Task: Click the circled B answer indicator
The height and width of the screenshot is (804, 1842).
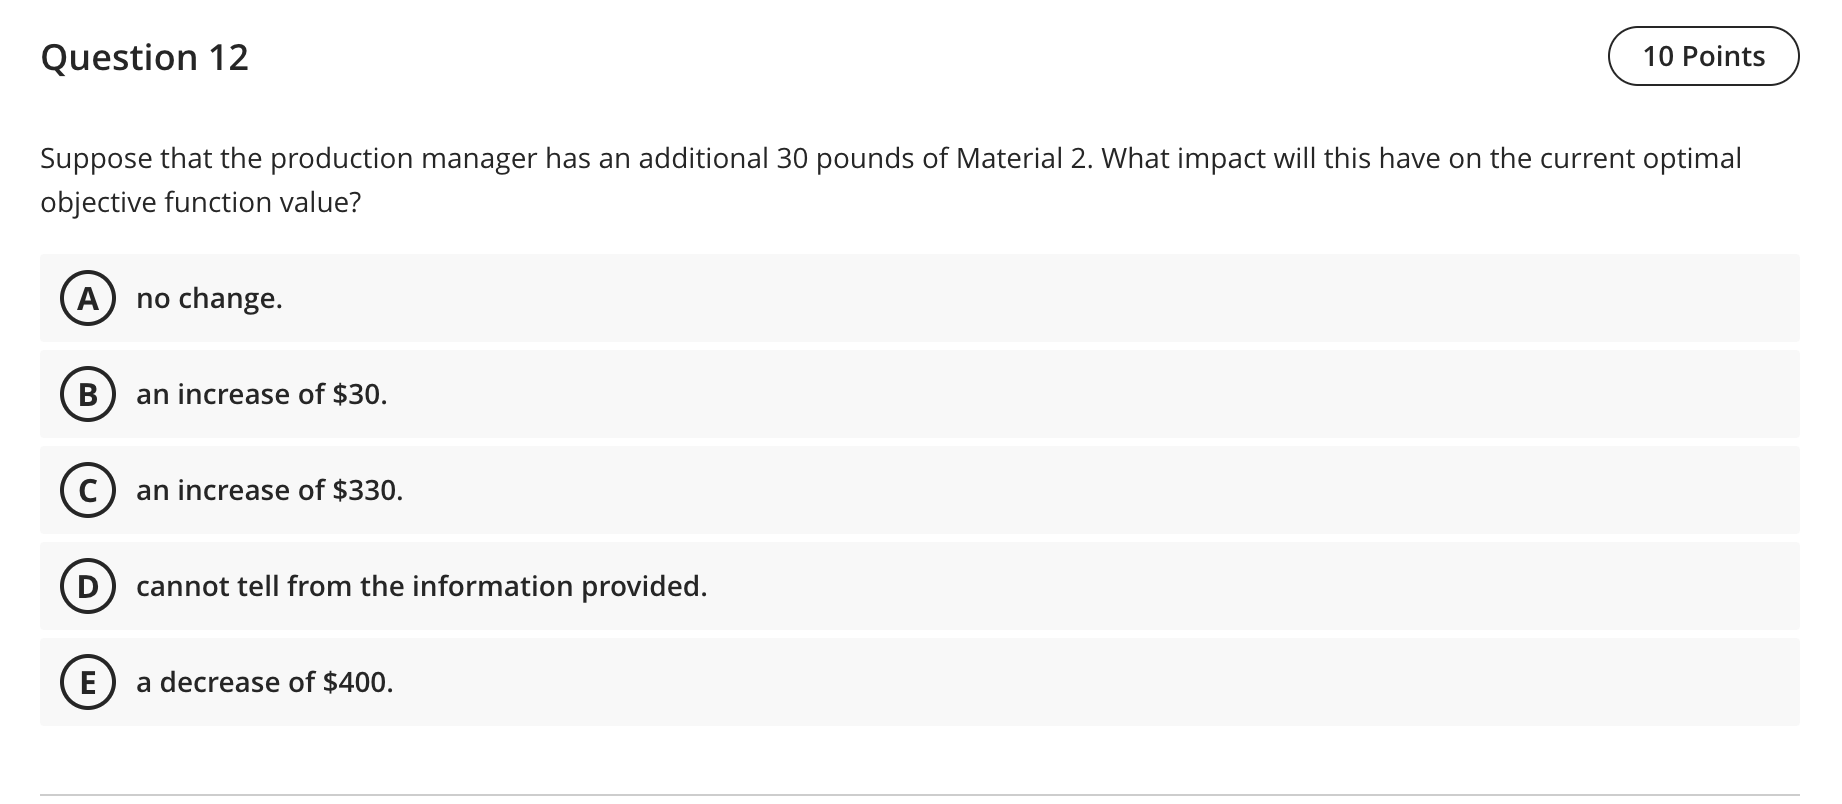Action: tap(87, 394)
